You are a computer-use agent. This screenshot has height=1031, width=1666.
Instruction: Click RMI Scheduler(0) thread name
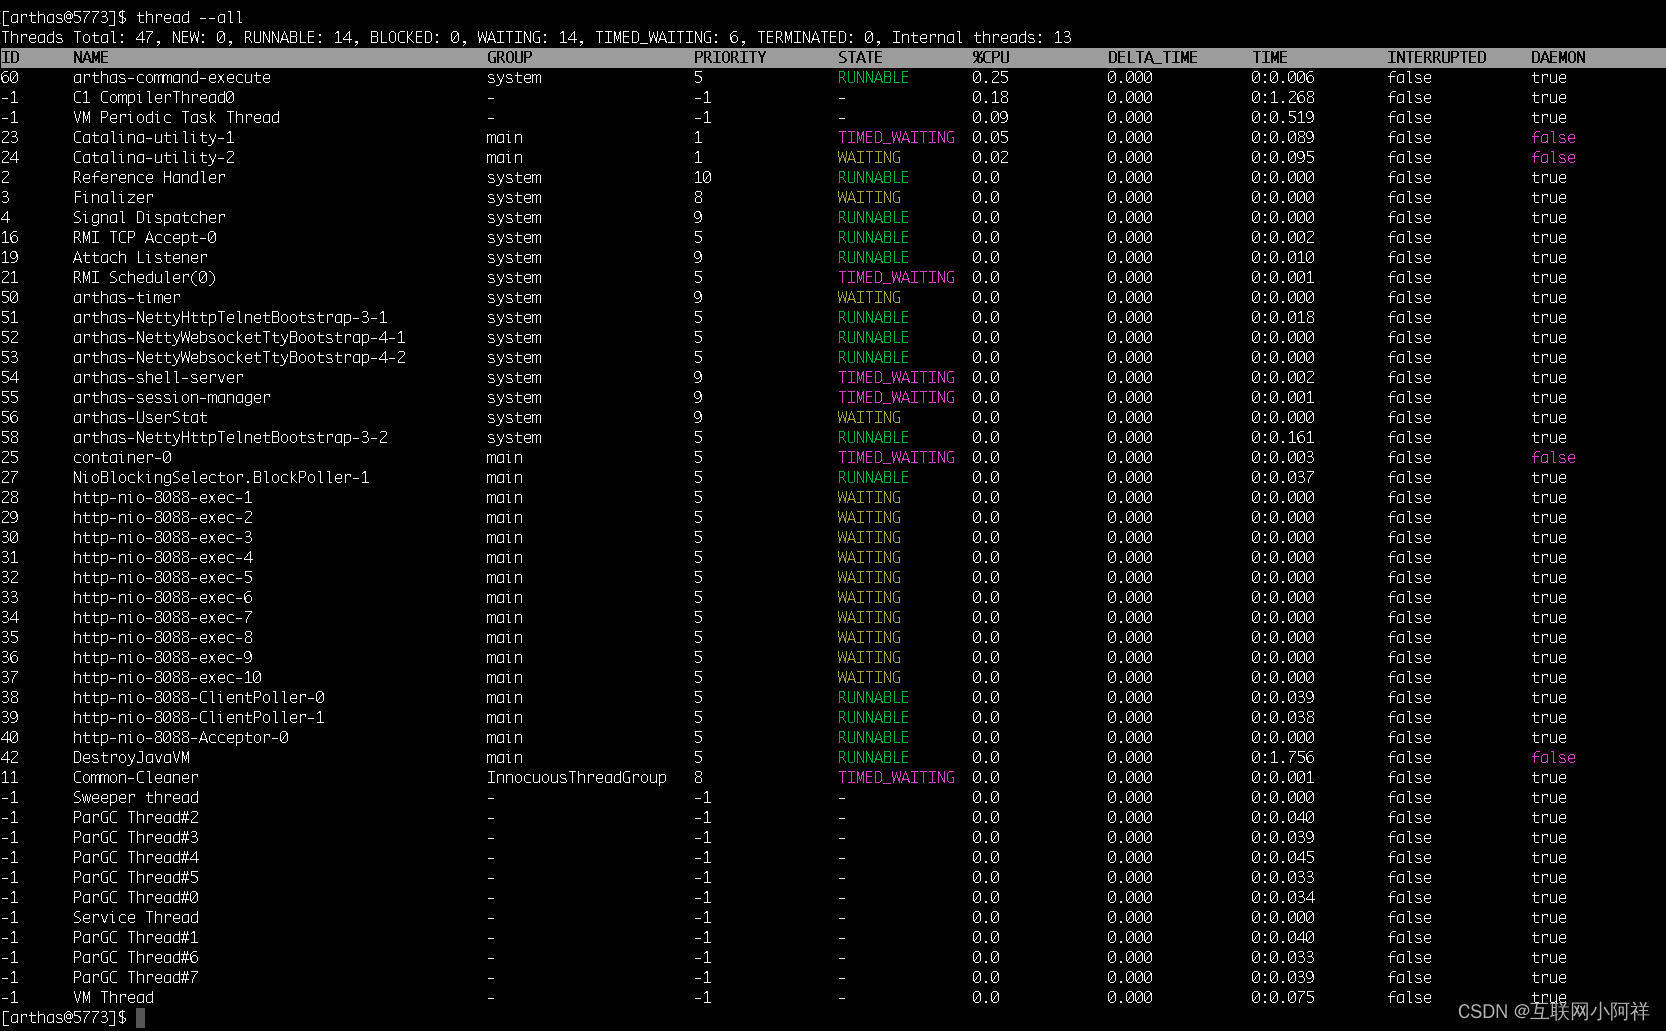tap(145, 277)
